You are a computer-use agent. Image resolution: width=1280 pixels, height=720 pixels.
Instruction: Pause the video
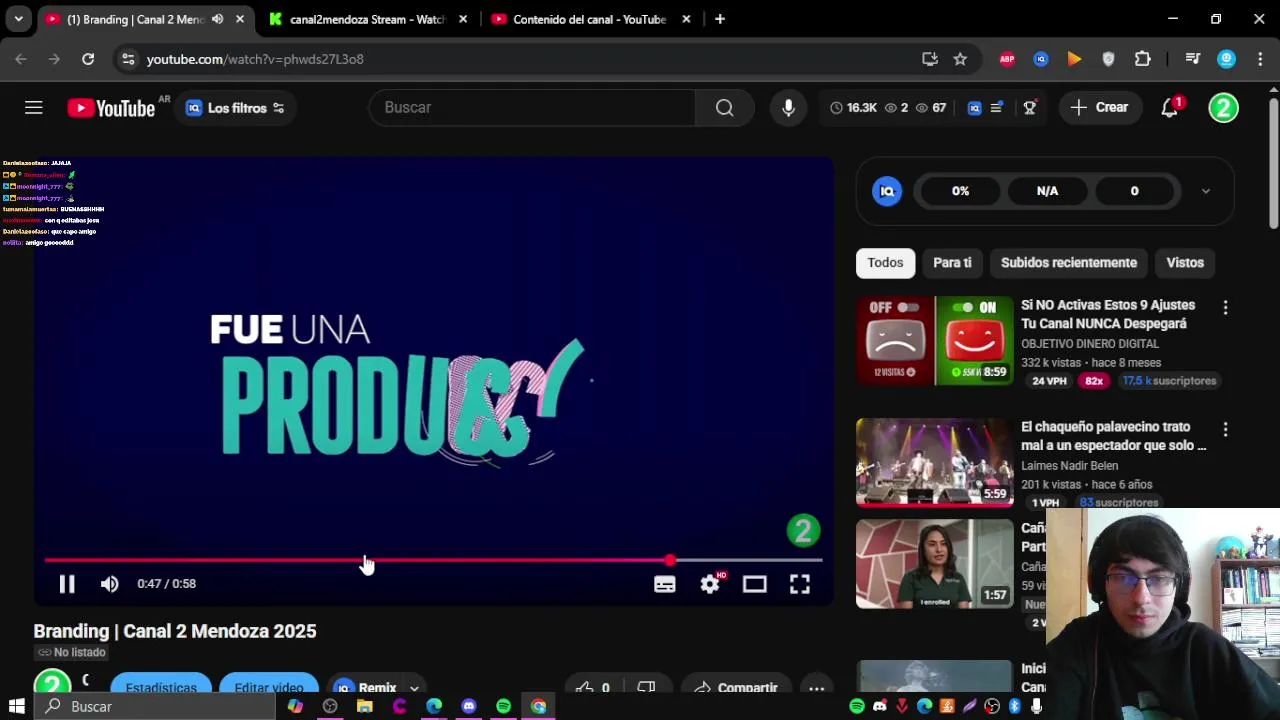coord(67,584)
